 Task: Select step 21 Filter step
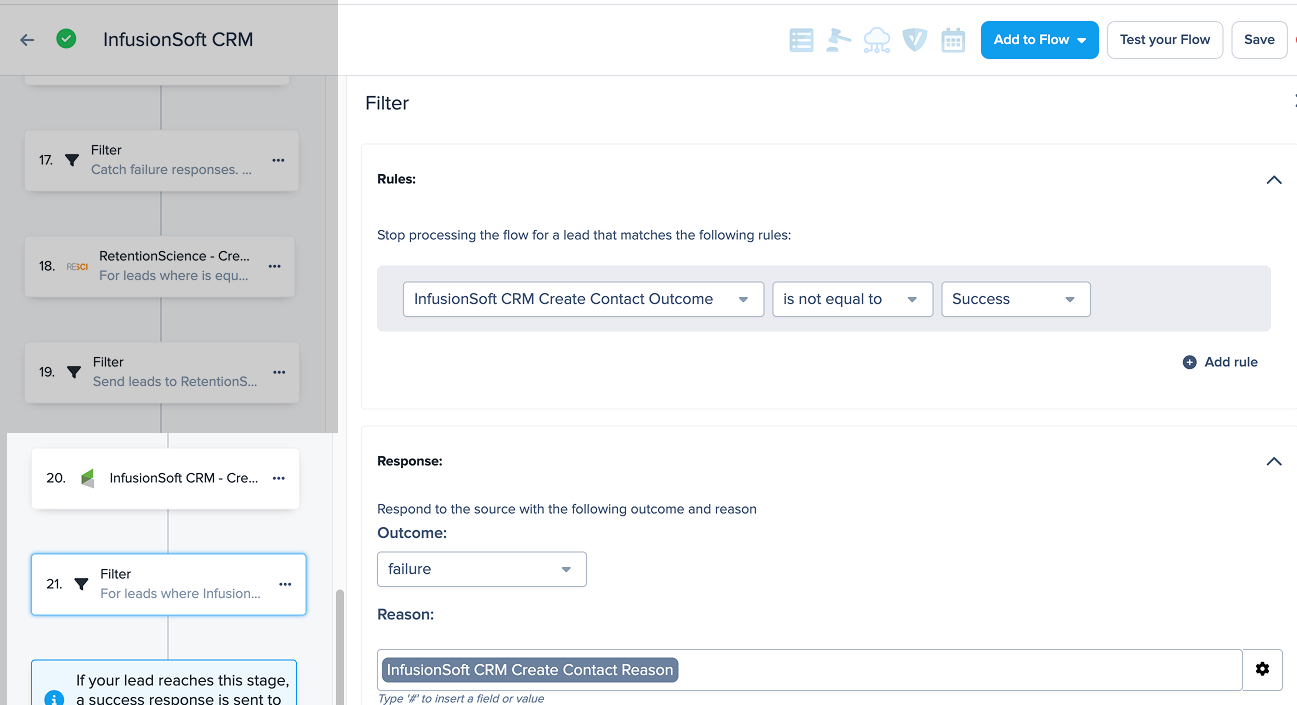(168, 584)
